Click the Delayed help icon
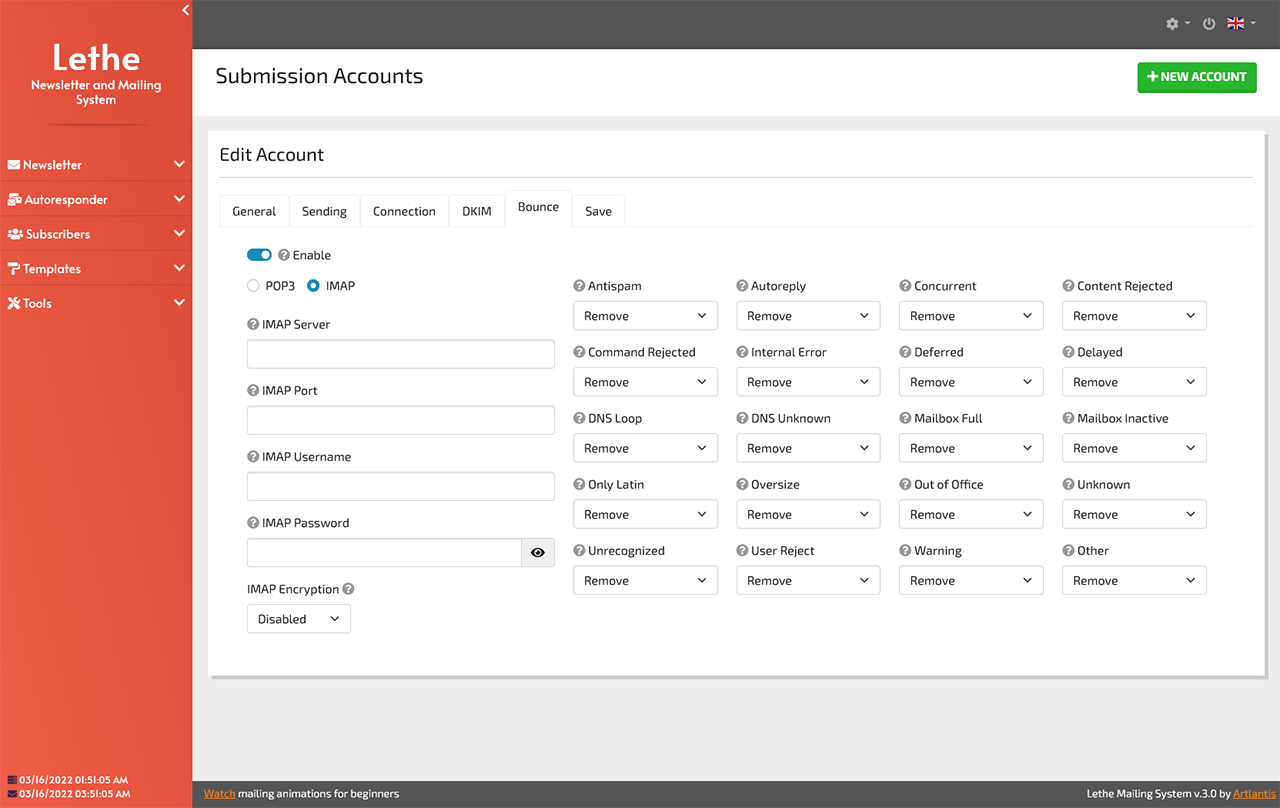Viewport: 1280px width, 808px height. coord(1068,352)
